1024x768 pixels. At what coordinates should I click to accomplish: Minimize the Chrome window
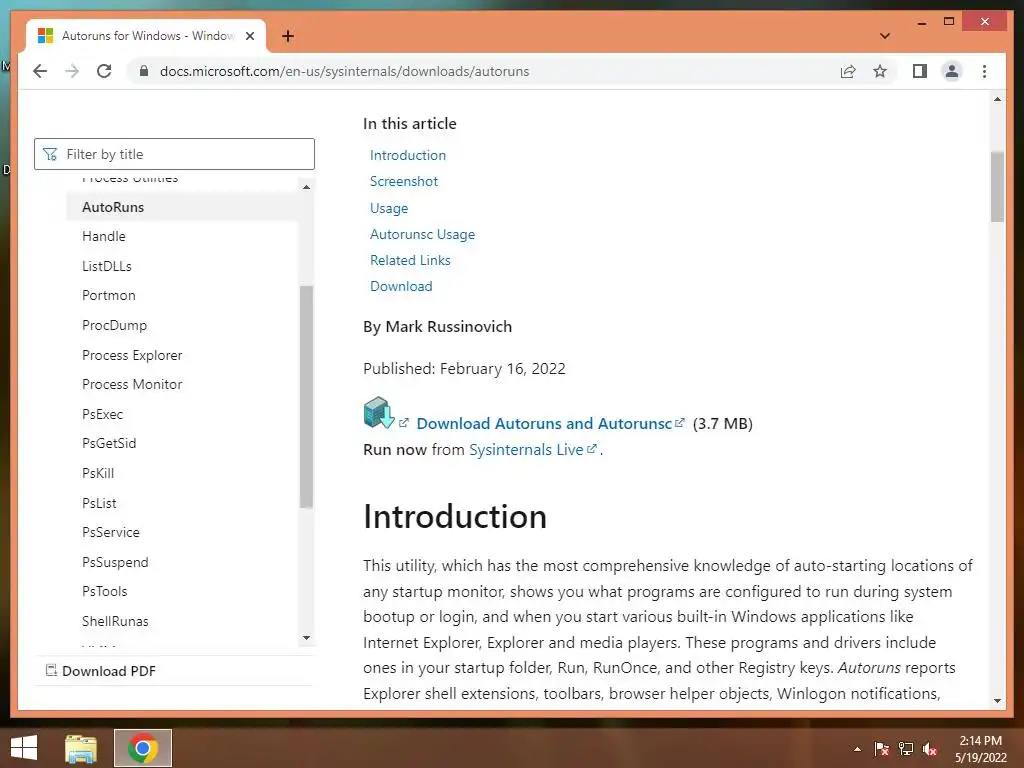pos(921,22)
